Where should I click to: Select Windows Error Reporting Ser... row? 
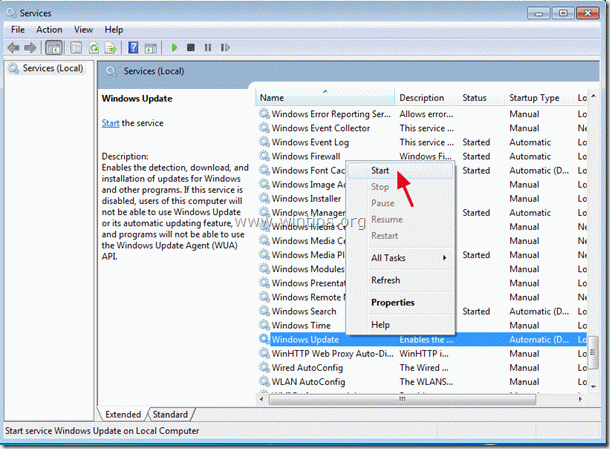423,114
